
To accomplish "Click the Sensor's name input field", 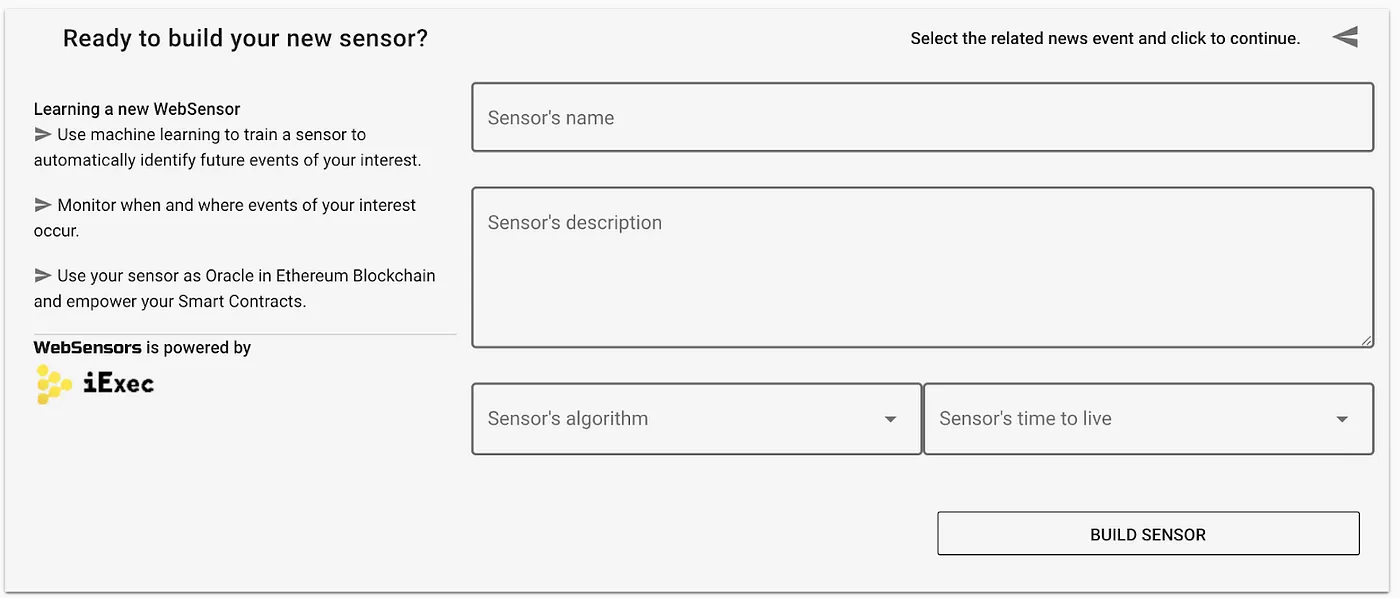I will pos(922,117).
